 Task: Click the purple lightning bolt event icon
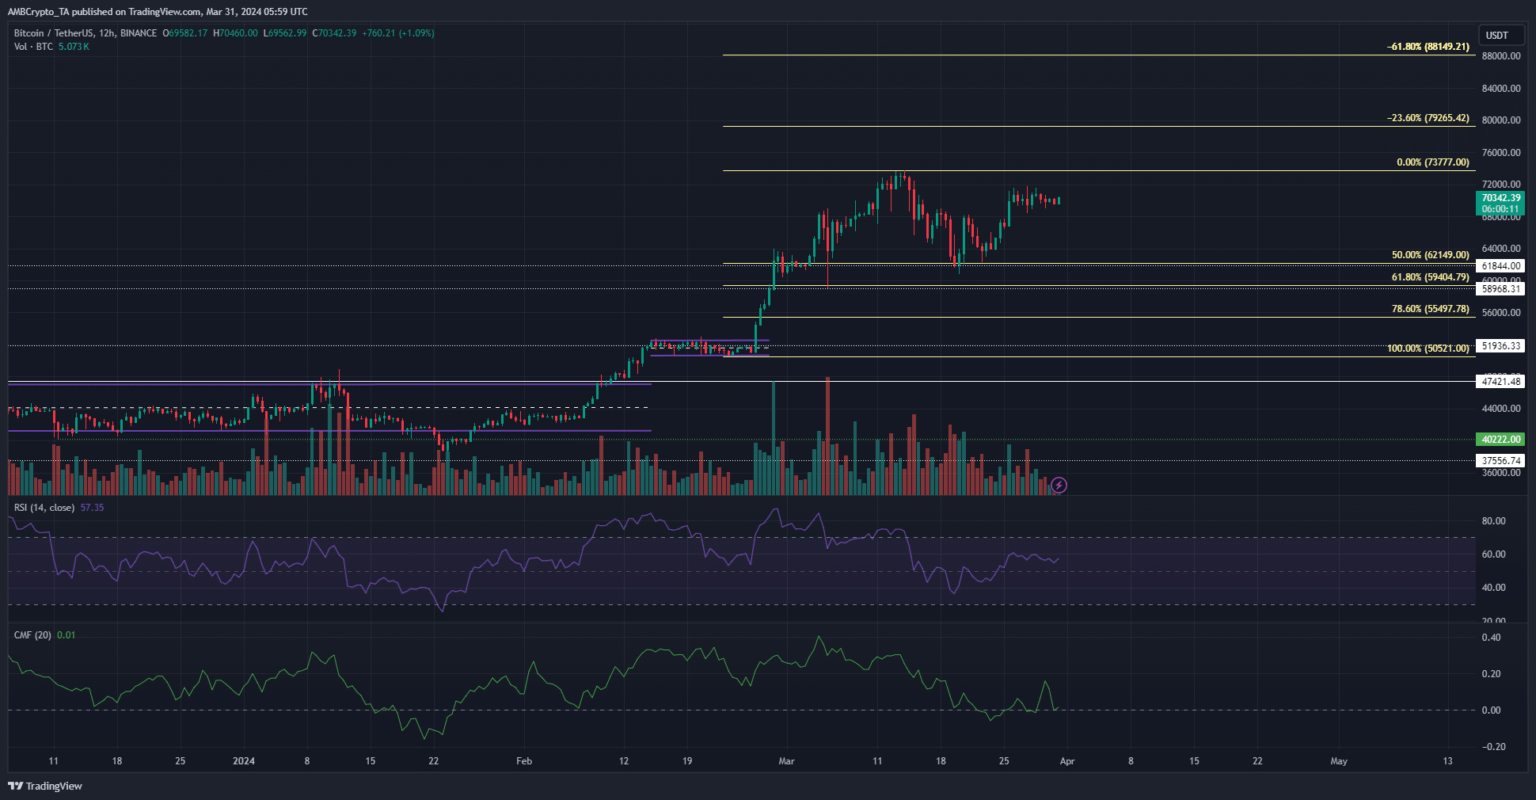[x=1059, y=485]
